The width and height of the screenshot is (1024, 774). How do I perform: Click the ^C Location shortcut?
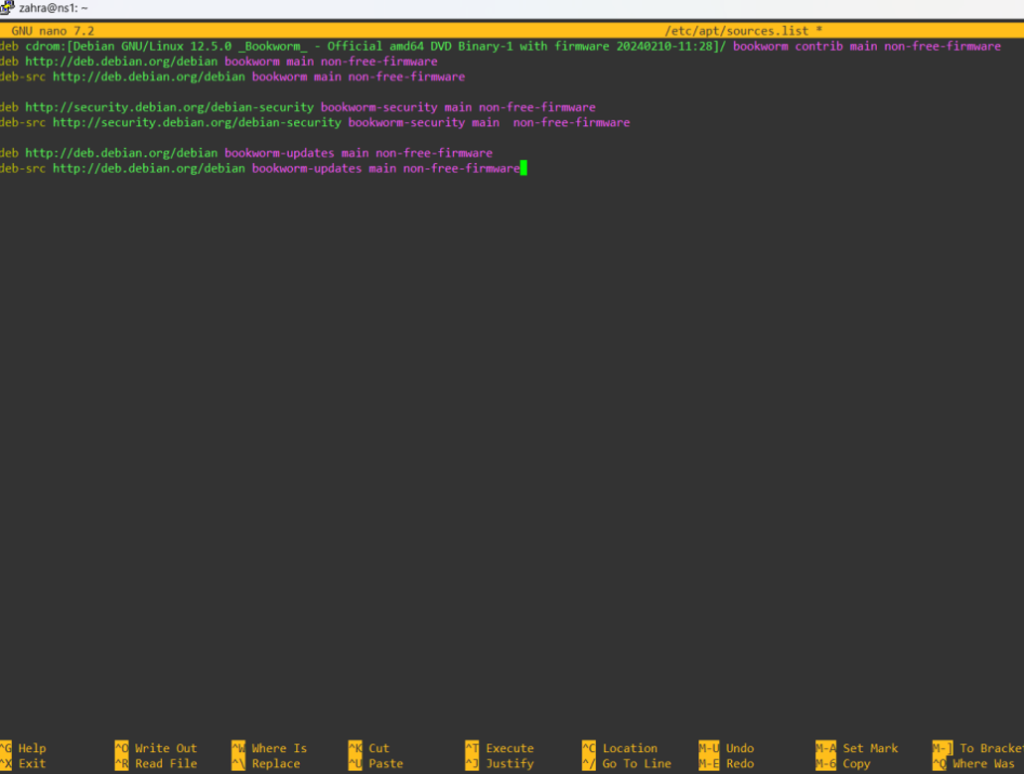[x=619, y=748]
